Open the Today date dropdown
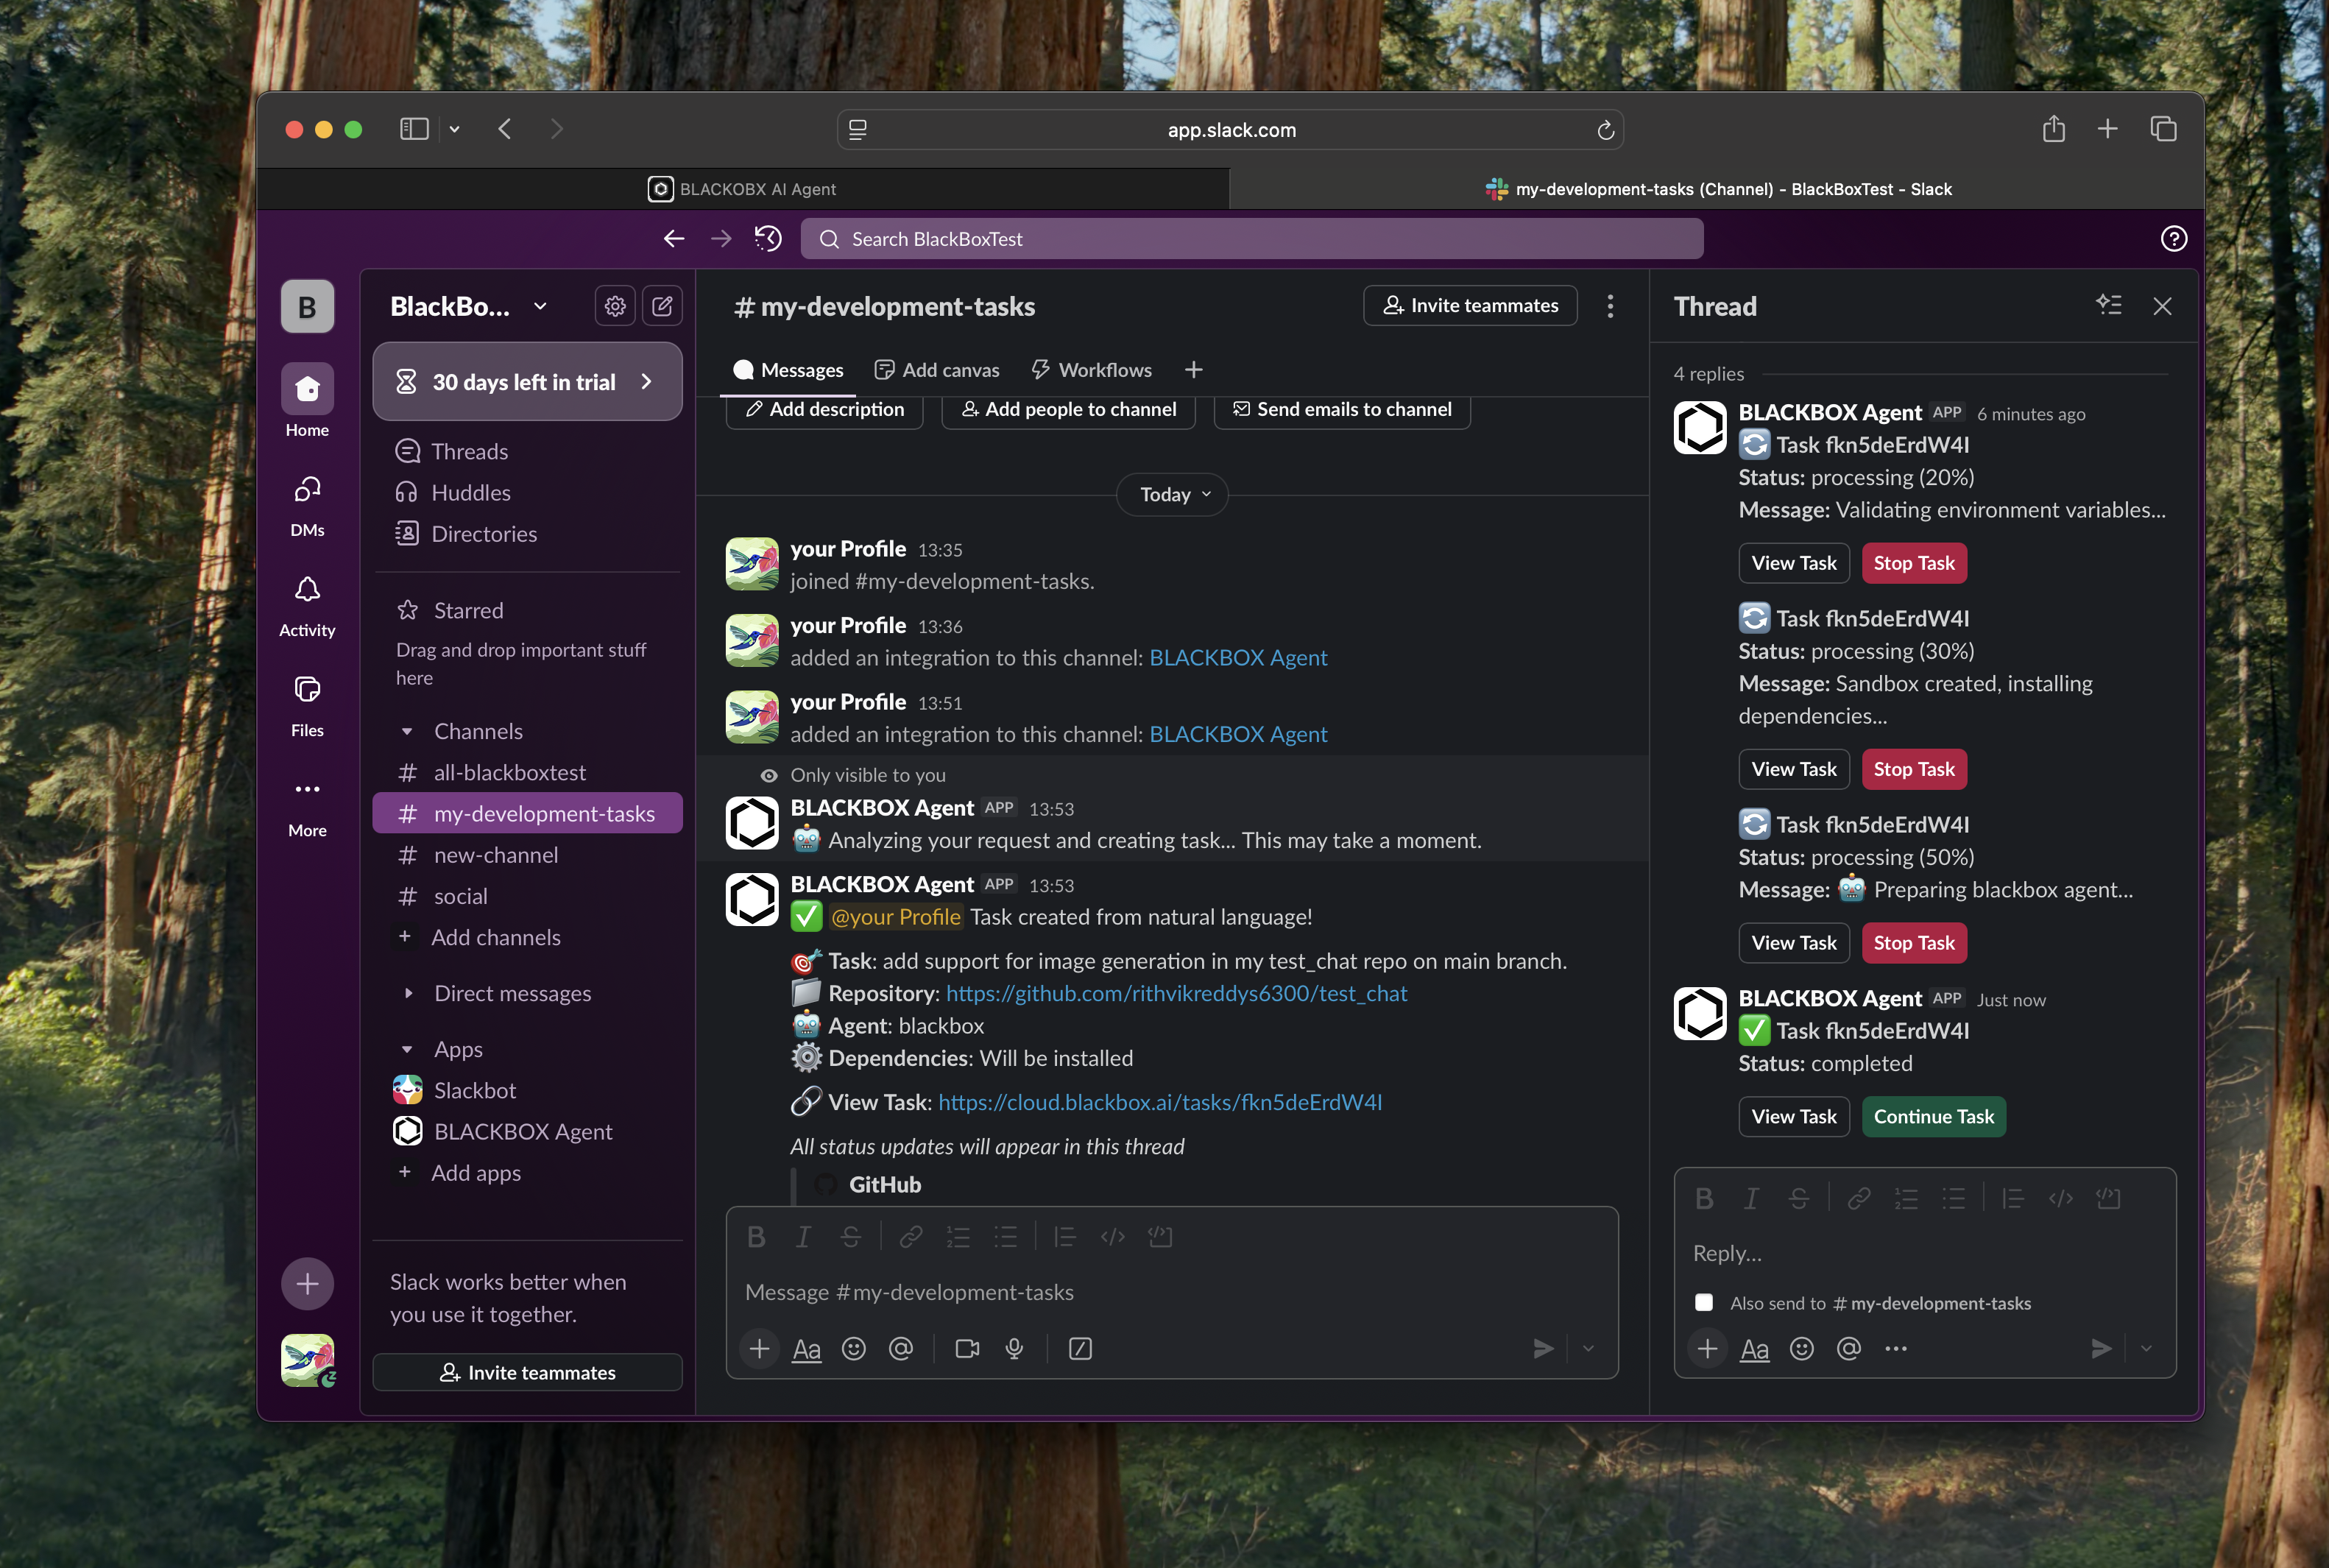This screenshot has width=2329, height=1568. pos(1172,494)
